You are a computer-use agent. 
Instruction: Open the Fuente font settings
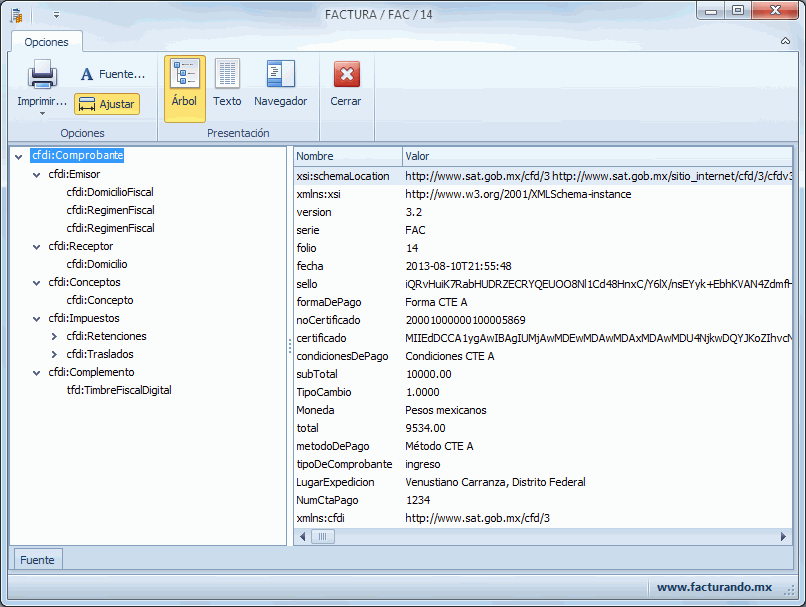112,74
